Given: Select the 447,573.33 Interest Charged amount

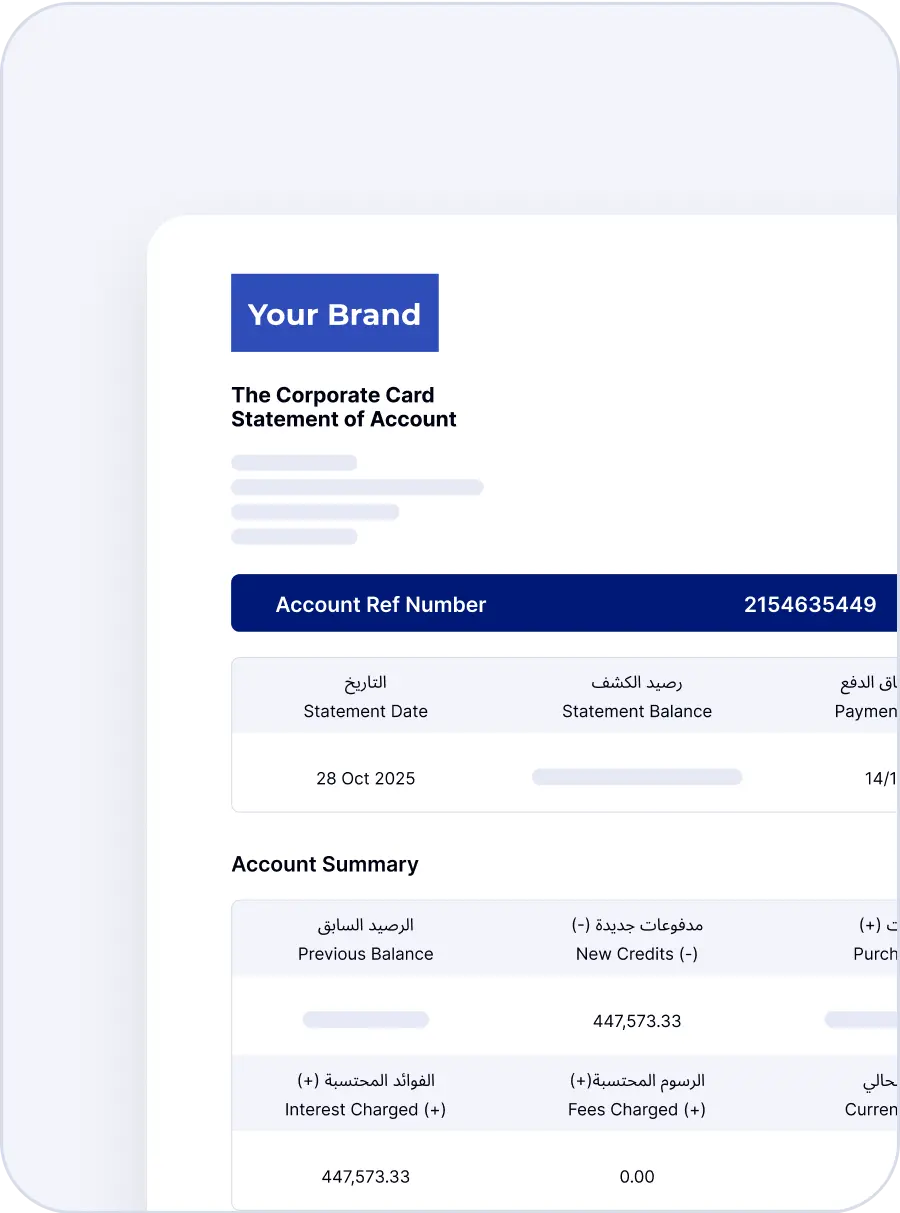Looking at the screenshot, I should 365,1176.
